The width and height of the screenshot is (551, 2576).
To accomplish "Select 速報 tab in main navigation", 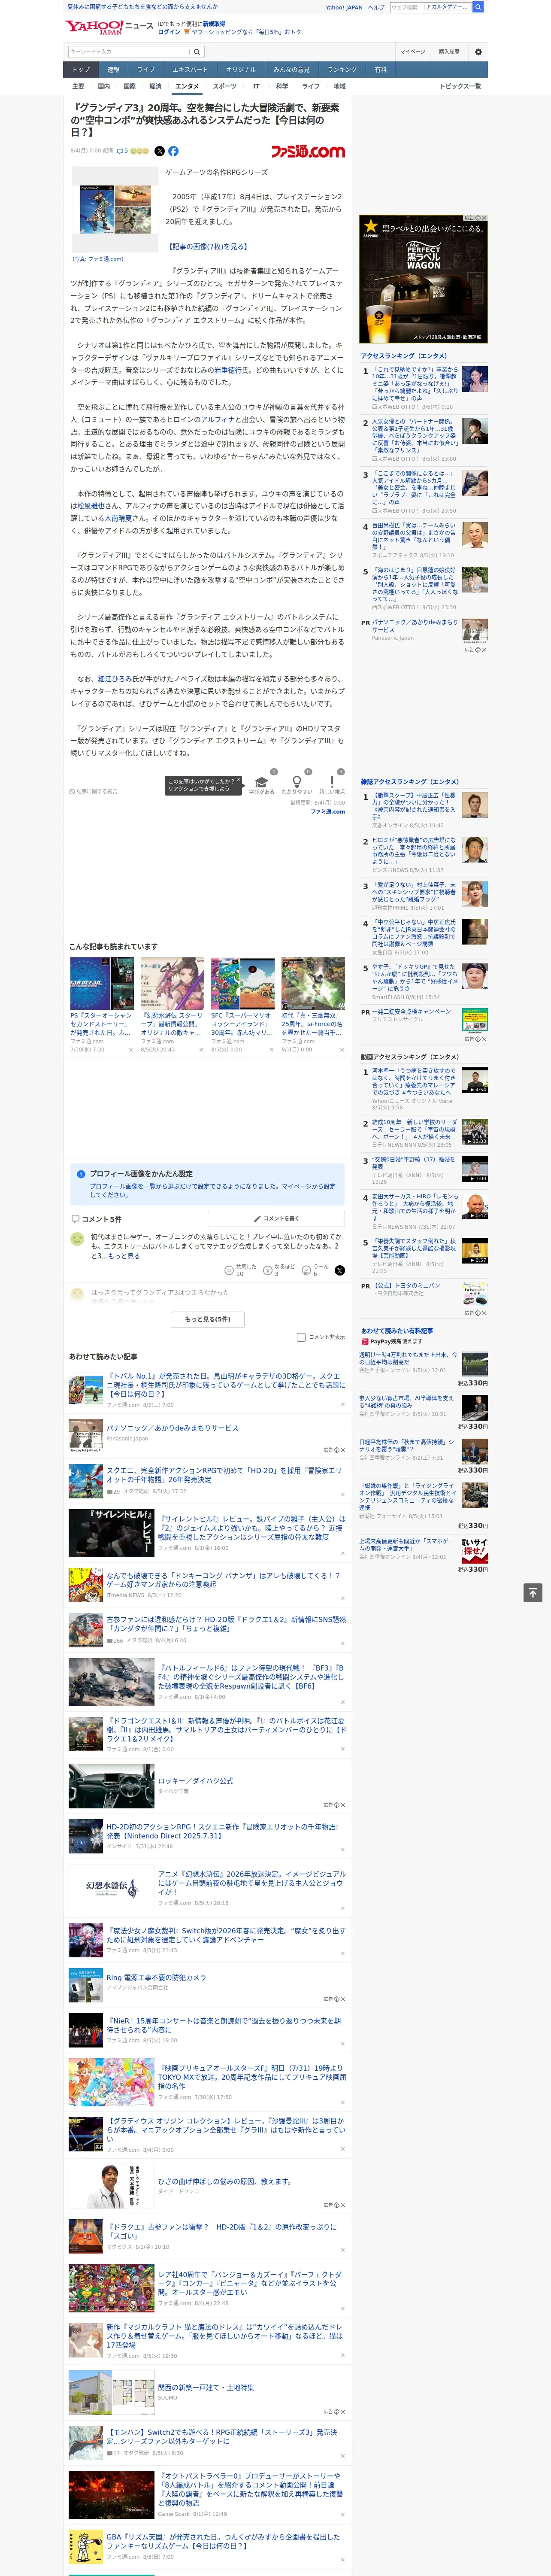I will tap(113, 70).
